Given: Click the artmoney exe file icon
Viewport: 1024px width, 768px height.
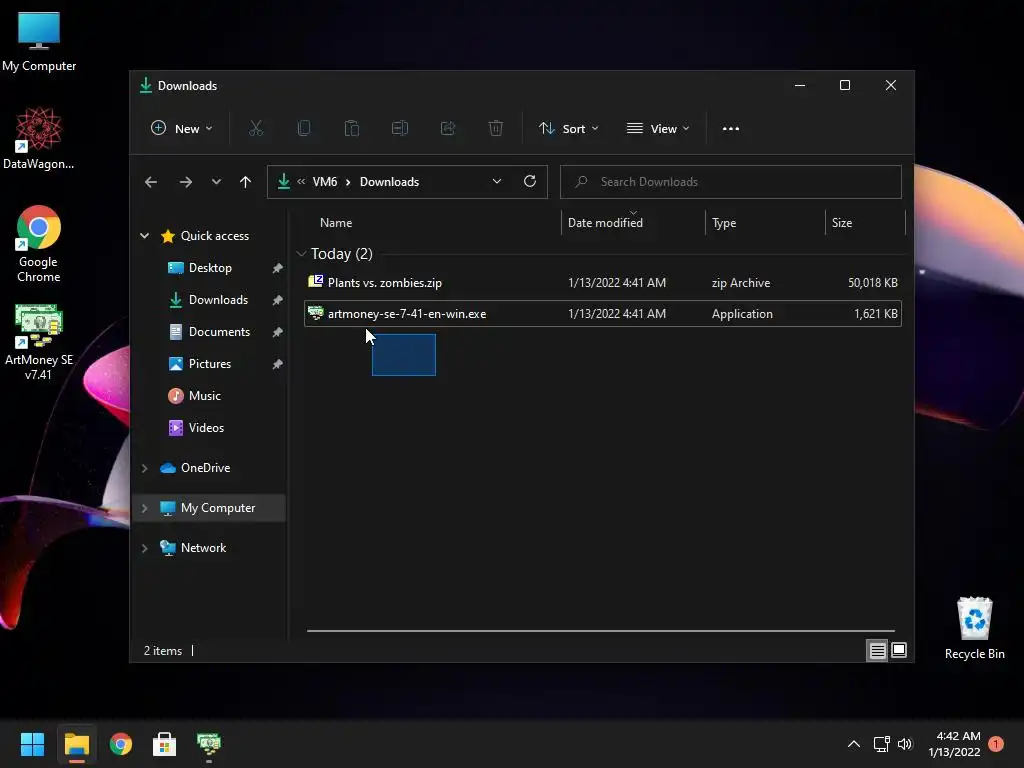Looking at the screenshot, I should 315,313.
